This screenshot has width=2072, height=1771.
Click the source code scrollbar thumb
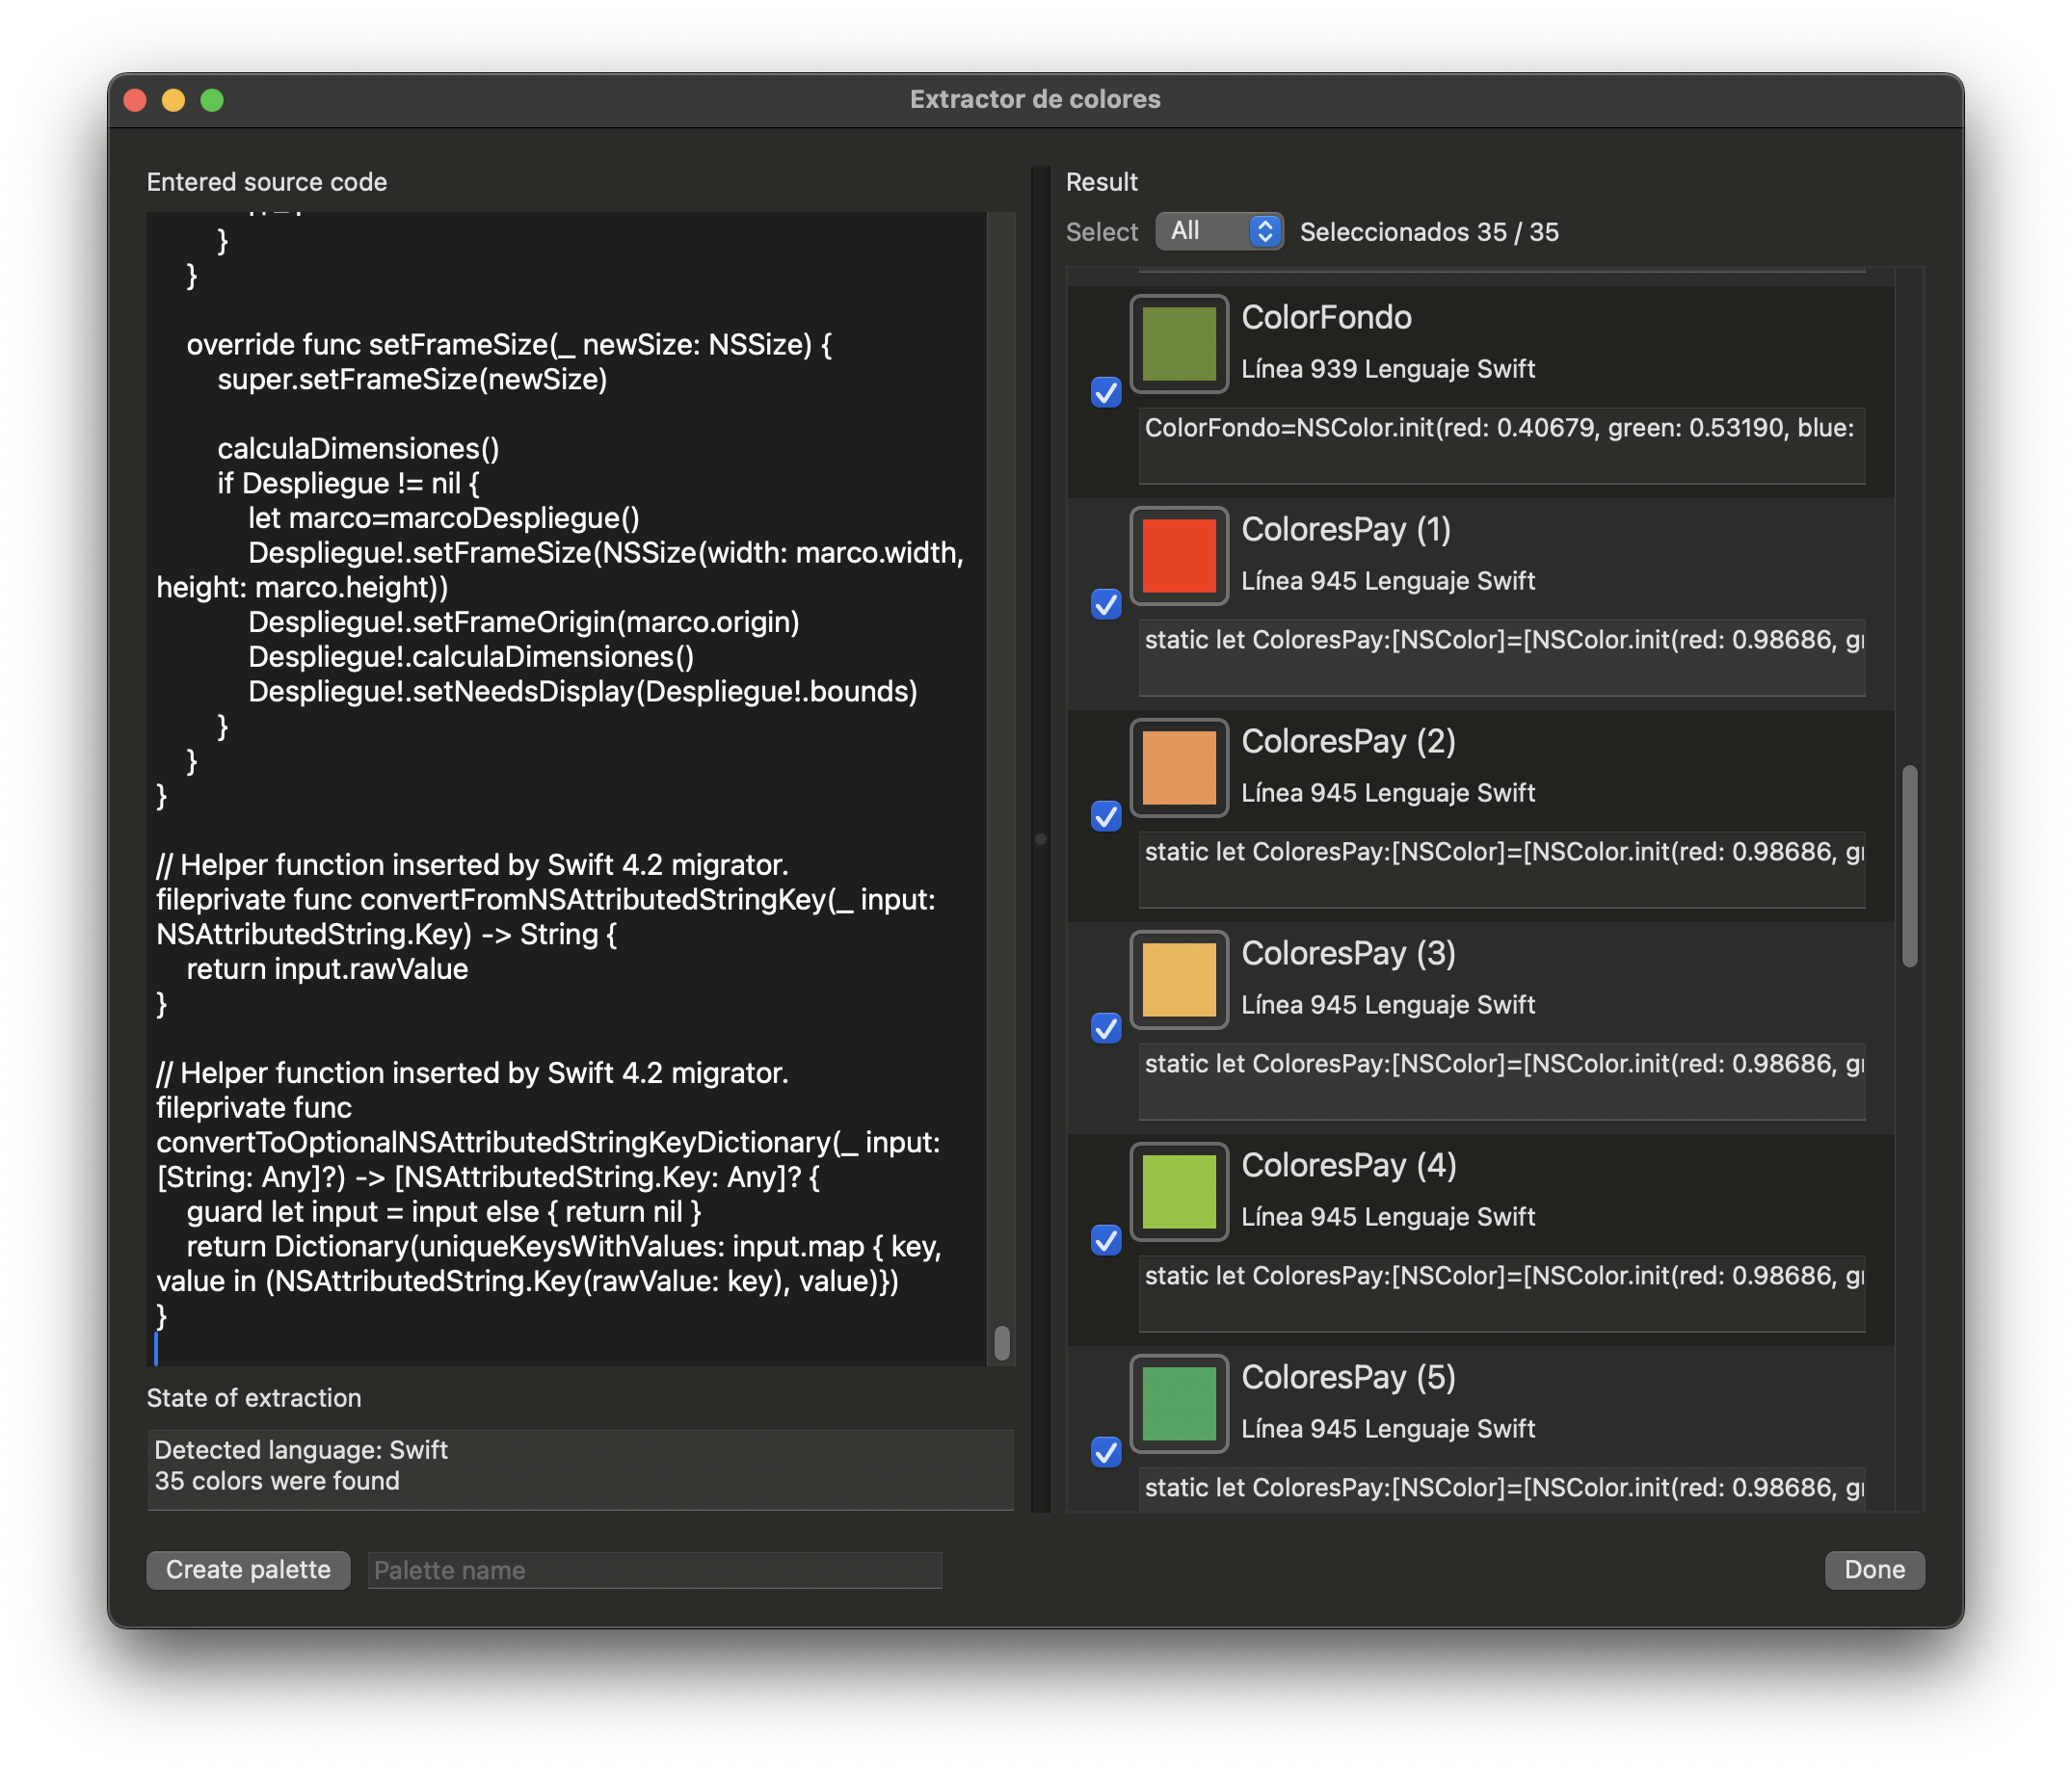click(1002, 1343)
